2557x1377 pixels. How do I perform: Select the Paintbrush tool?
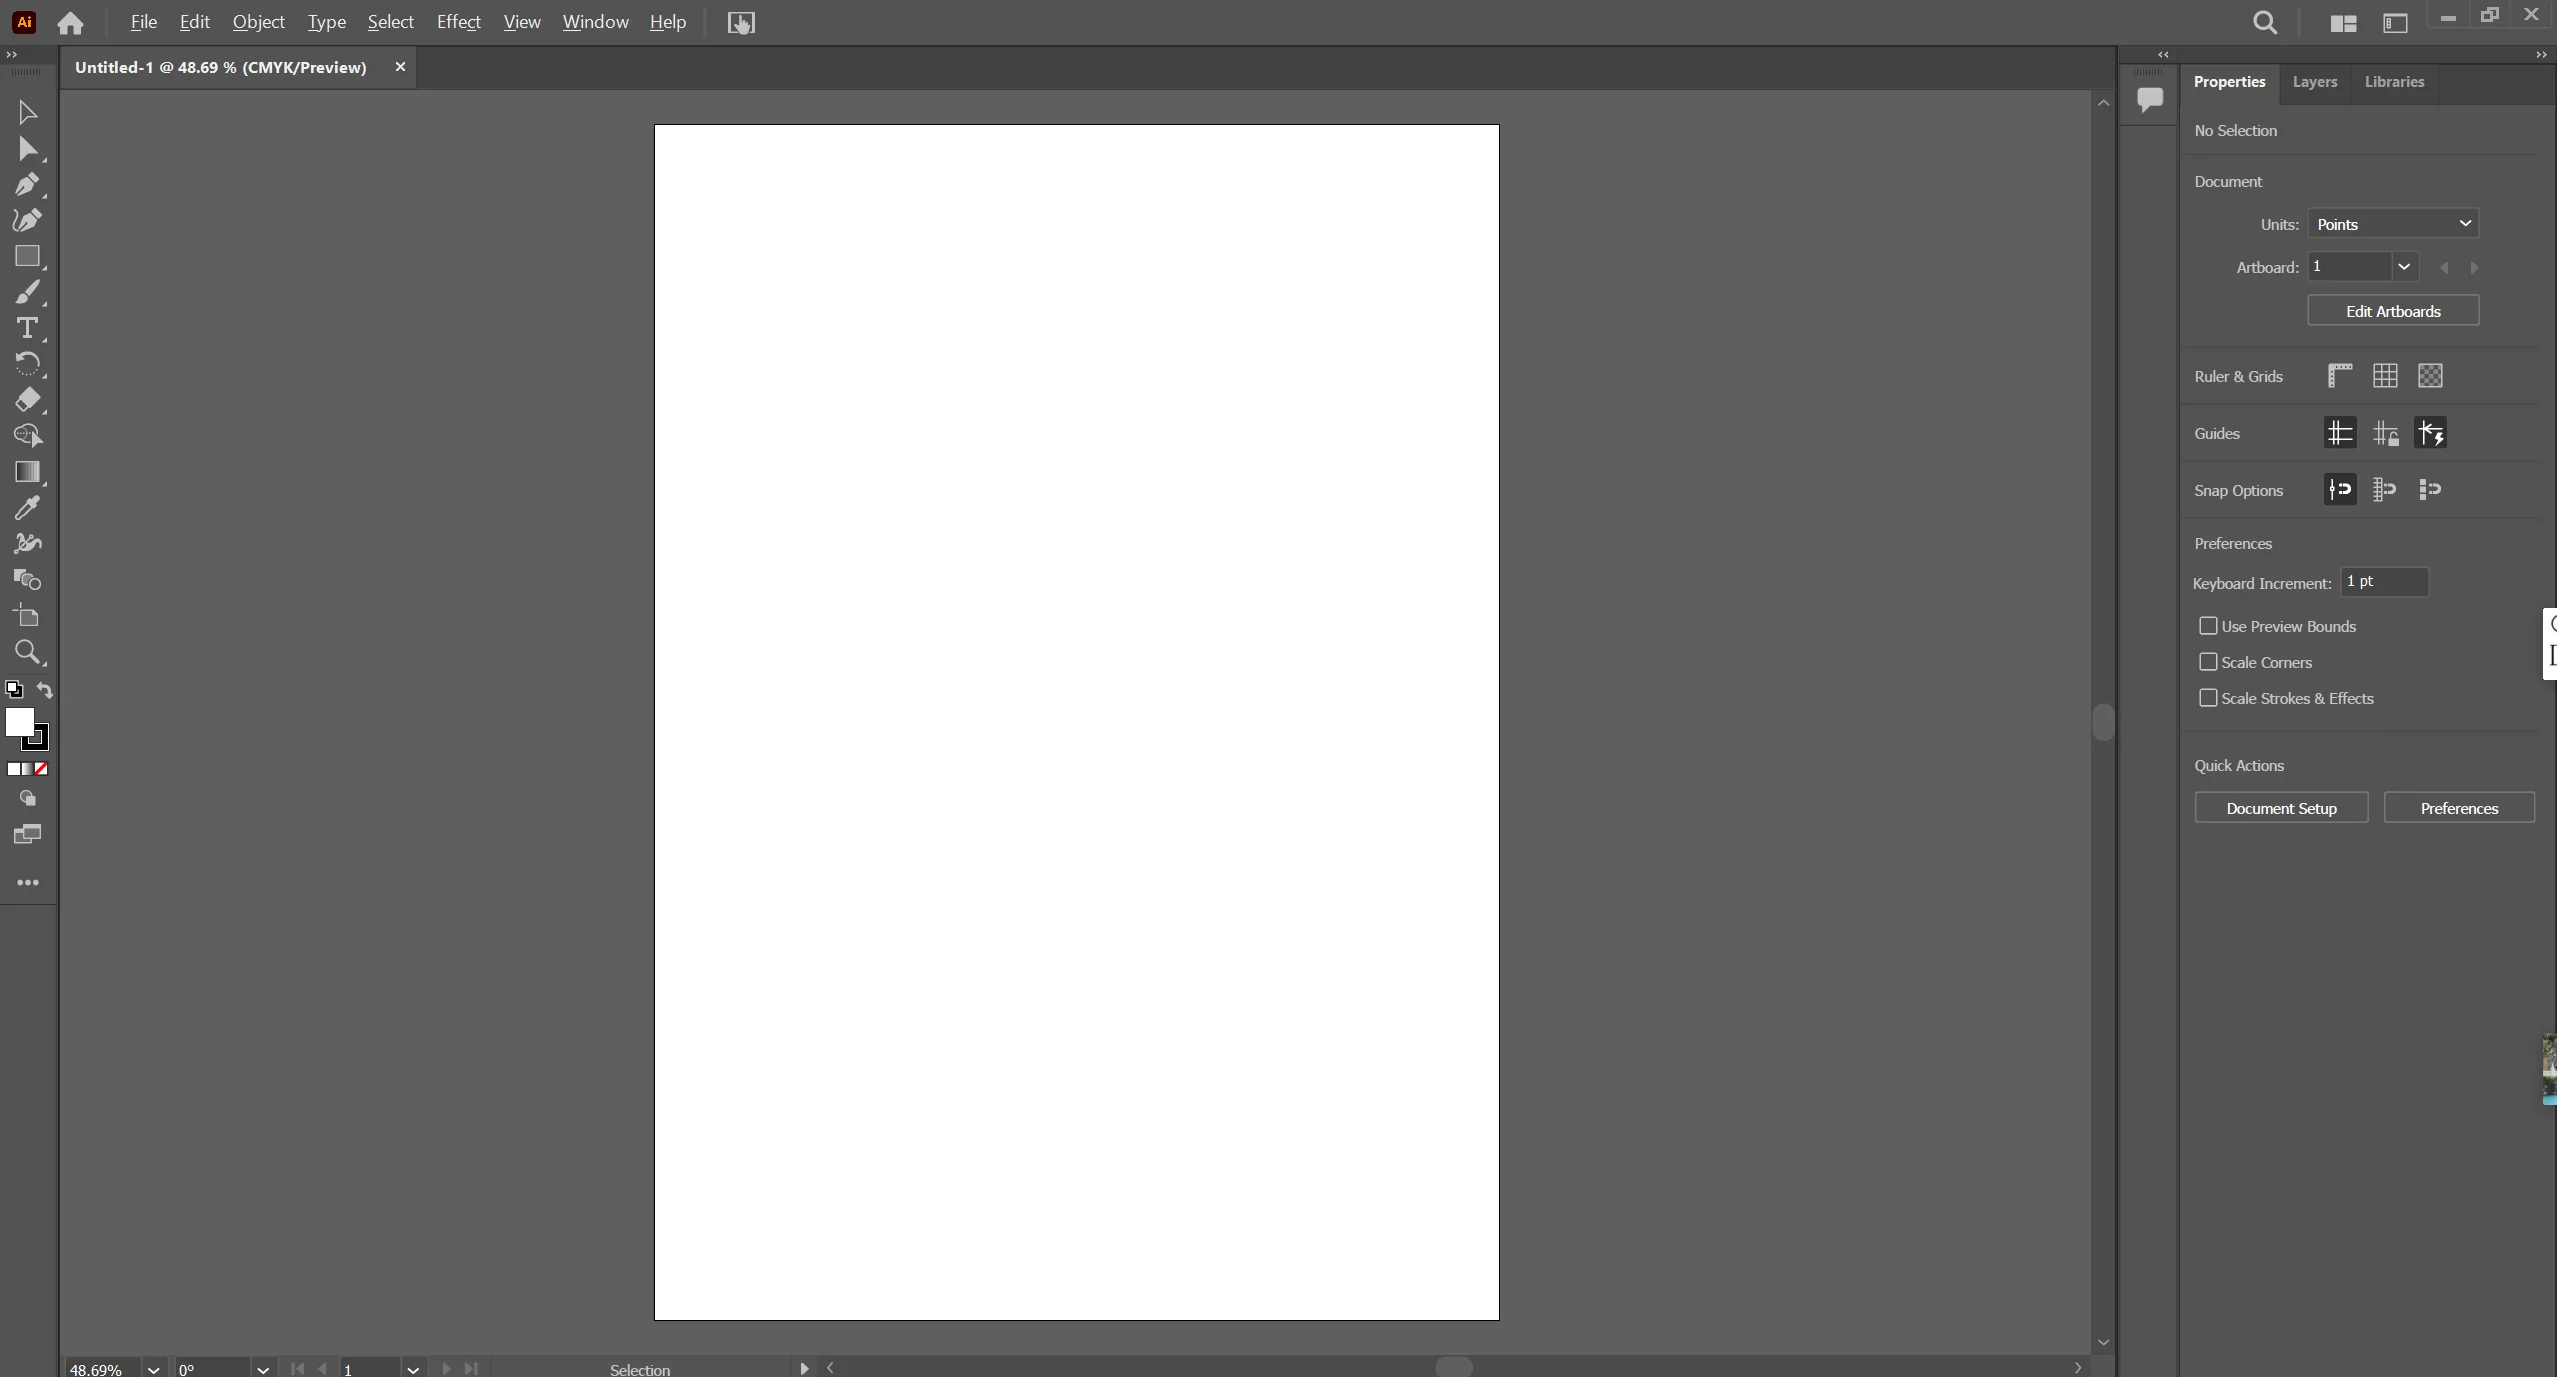(29, 291)
